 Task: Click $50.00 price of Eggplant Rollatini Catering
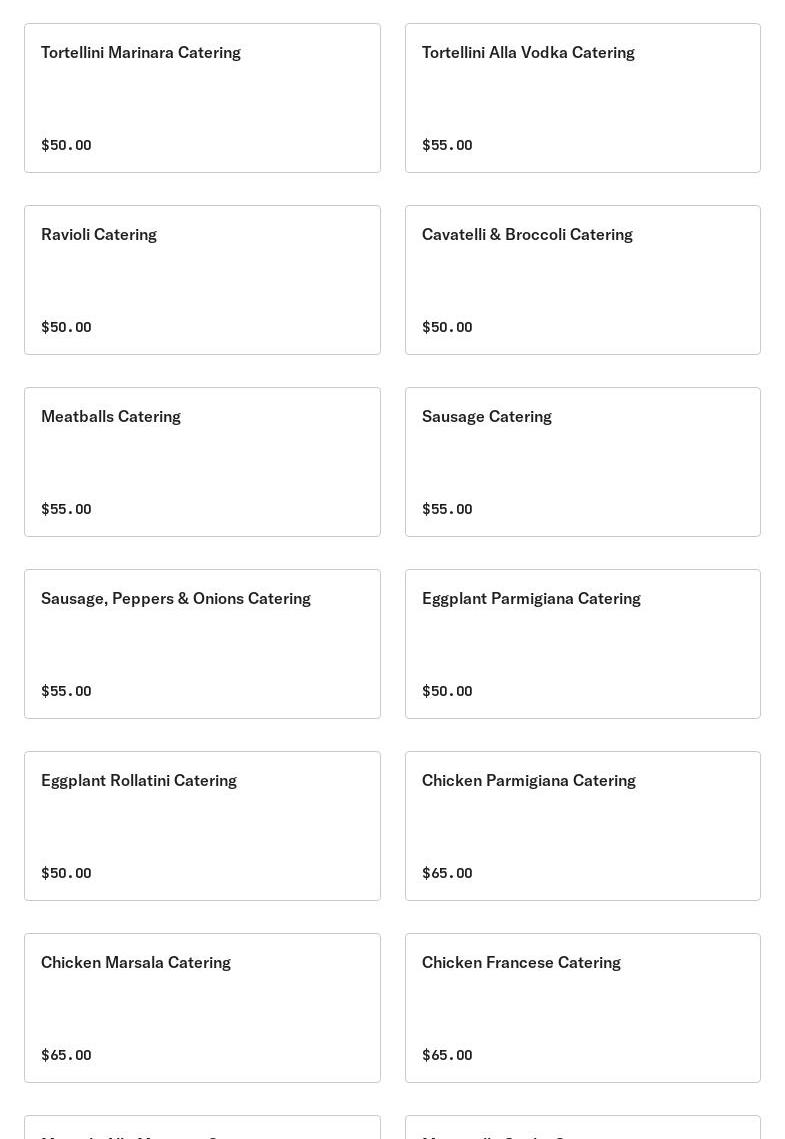click(66, 873)
